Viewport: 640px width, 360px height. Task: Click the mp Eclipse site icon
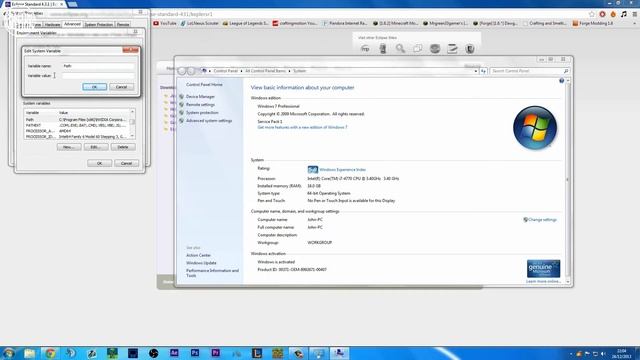click(365, 49)
